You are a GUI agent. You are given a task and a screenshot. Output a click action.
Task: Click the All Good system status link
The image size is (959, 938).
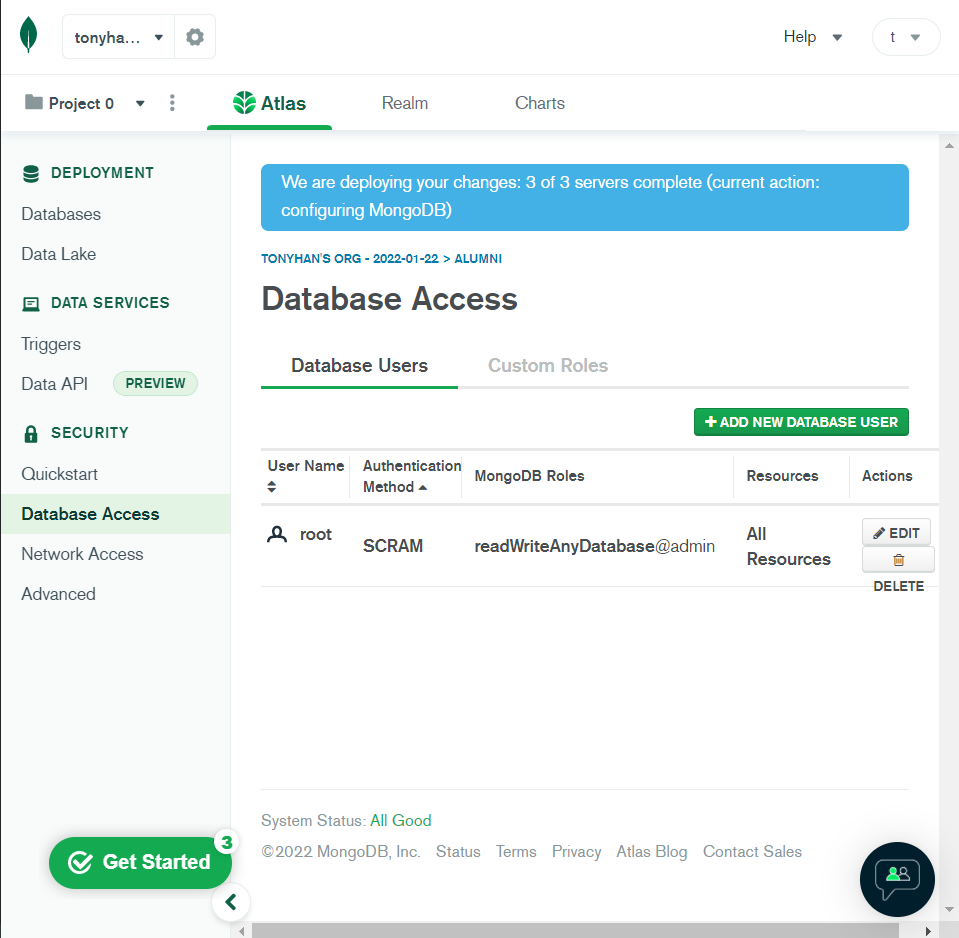(401, 820)
